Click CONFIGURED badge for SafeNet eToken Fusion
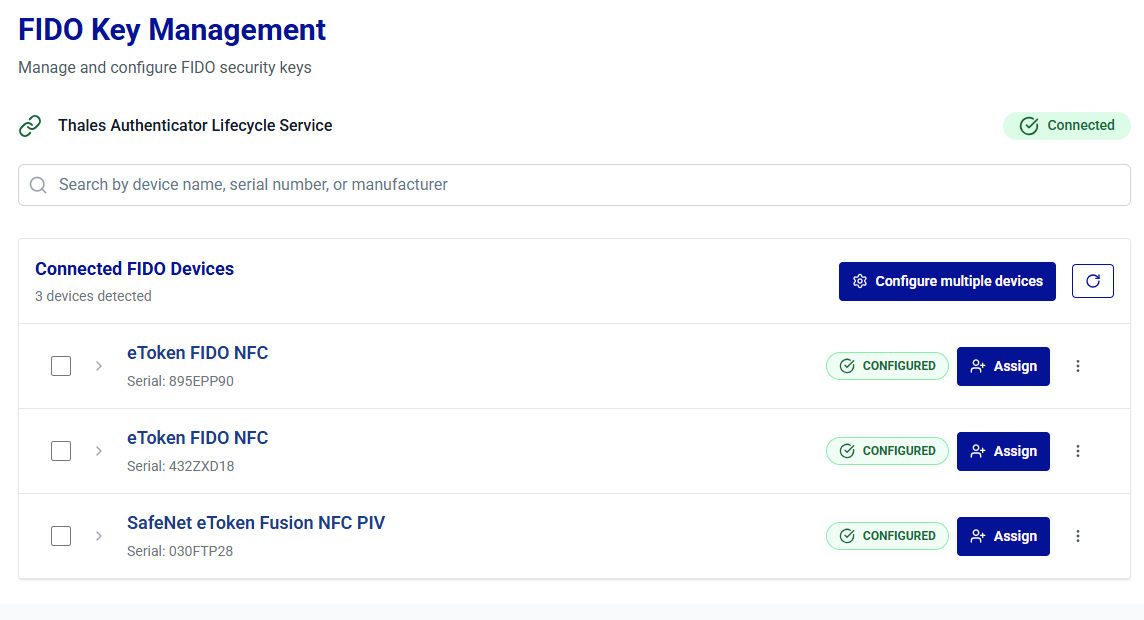The width and height of the screenshot is (1144, 620). [887, 536]
